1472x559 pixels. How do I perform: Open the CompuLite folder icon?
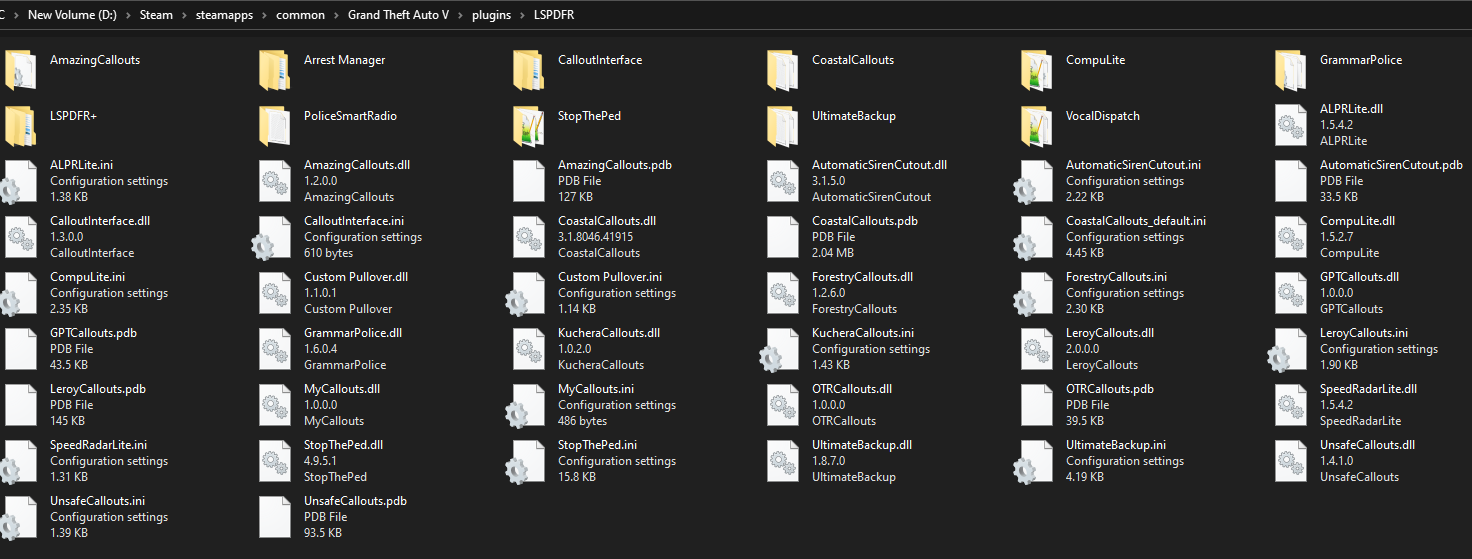pyautogui.click(x=1036, y=69)
